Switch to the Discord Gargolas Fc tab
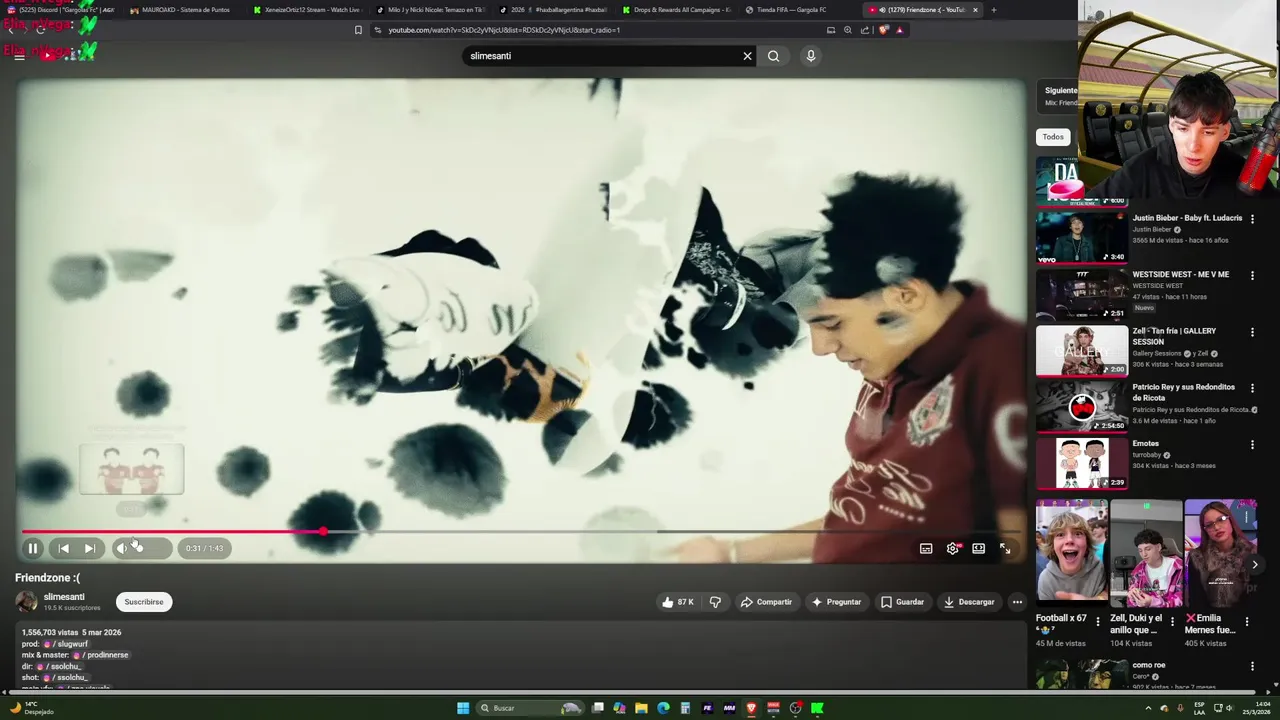The image size is (1280, 720). pyautogui.click(x=62, y=10)
